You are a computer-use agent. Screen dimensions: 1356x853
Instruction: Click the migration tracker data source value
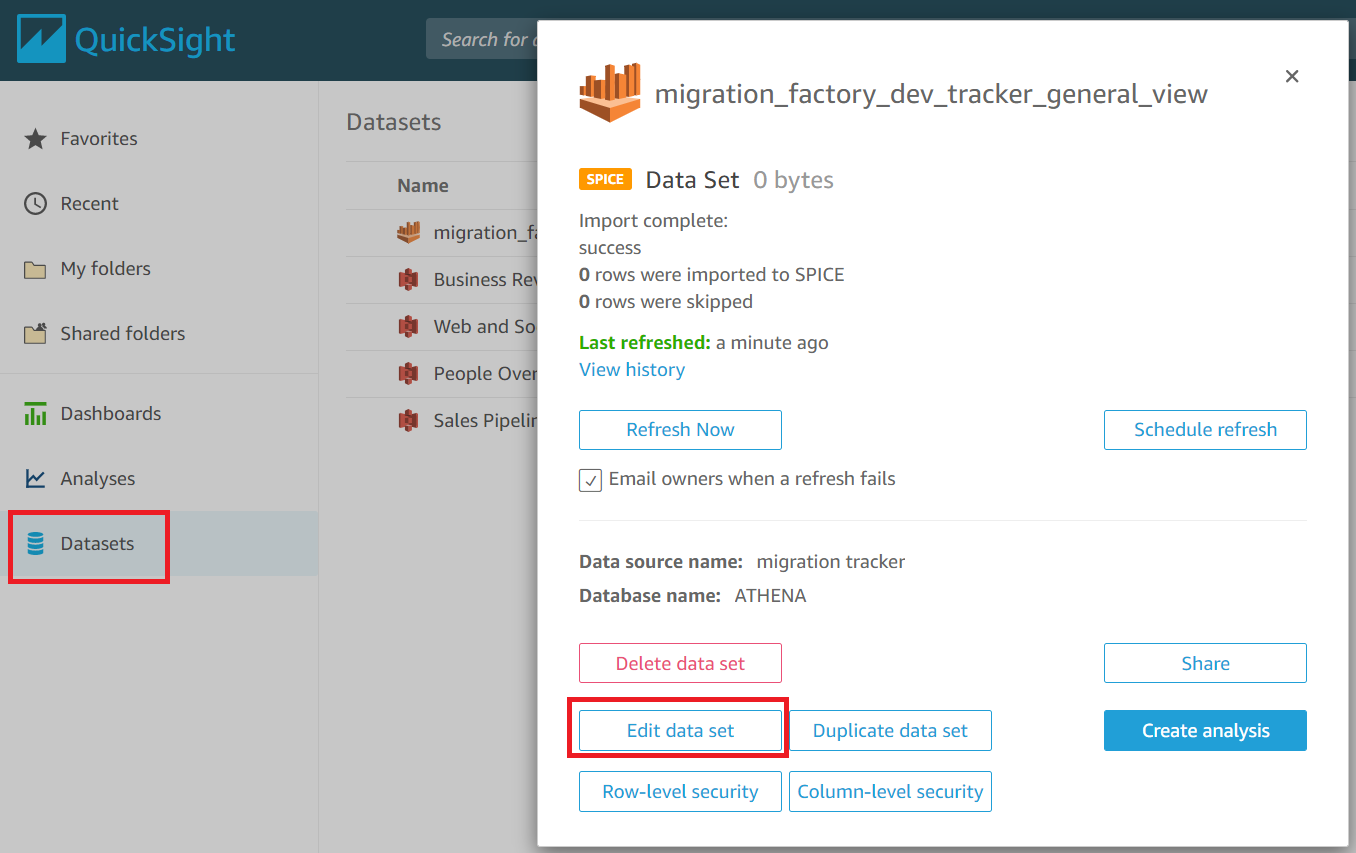tap(830, 562)
